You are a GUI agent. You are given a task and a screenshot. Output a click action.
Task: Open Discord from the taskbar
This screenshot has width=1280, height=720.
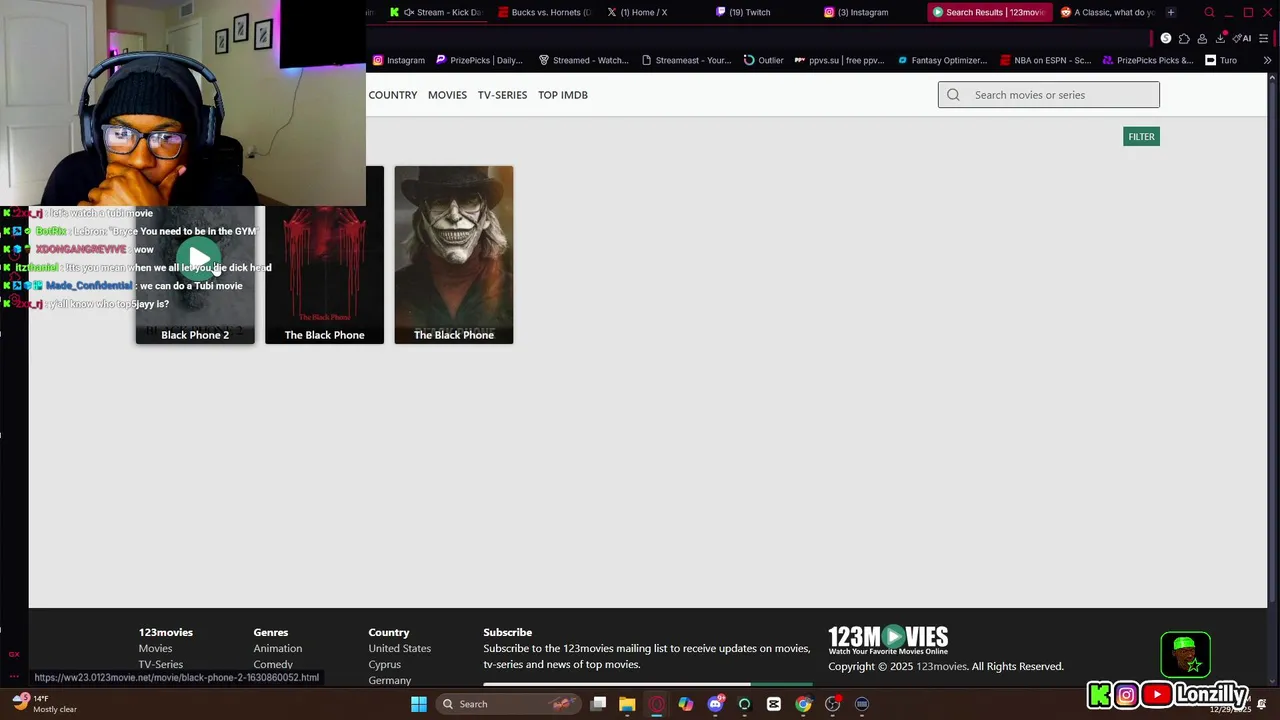tap(715, 704)
